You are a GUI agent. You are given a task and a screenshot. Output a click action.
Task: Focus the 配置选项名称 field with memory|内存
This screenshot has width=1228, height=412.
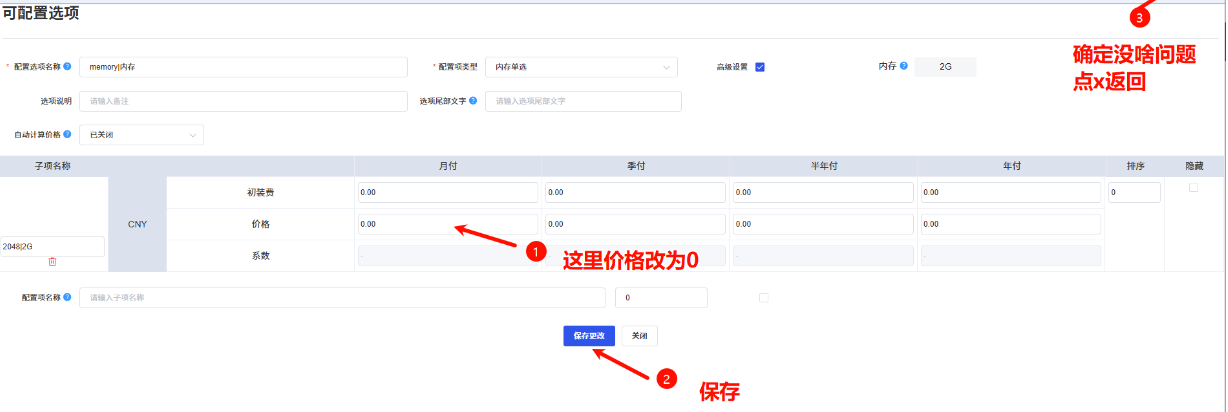[243, 67]
